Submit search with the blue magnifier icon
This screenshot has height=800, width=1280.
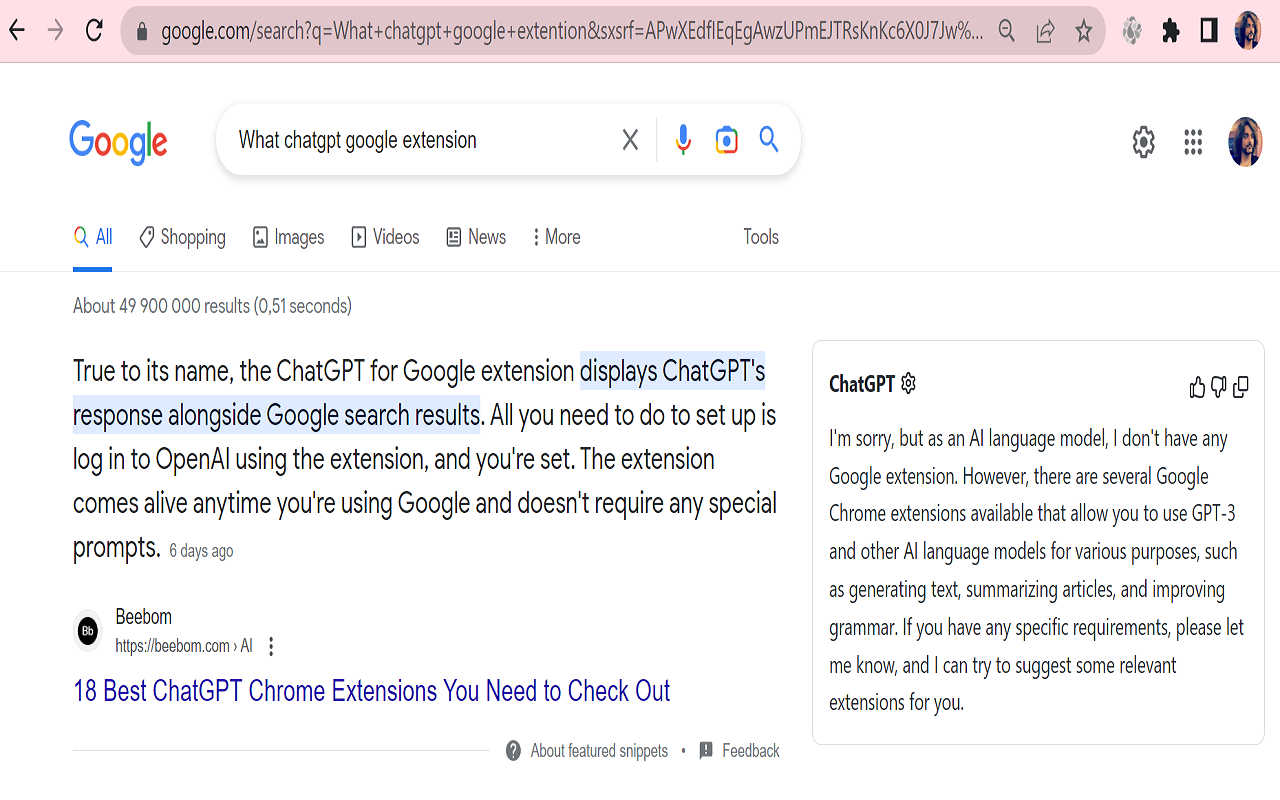pyautogui.click(x=769, y=139)
